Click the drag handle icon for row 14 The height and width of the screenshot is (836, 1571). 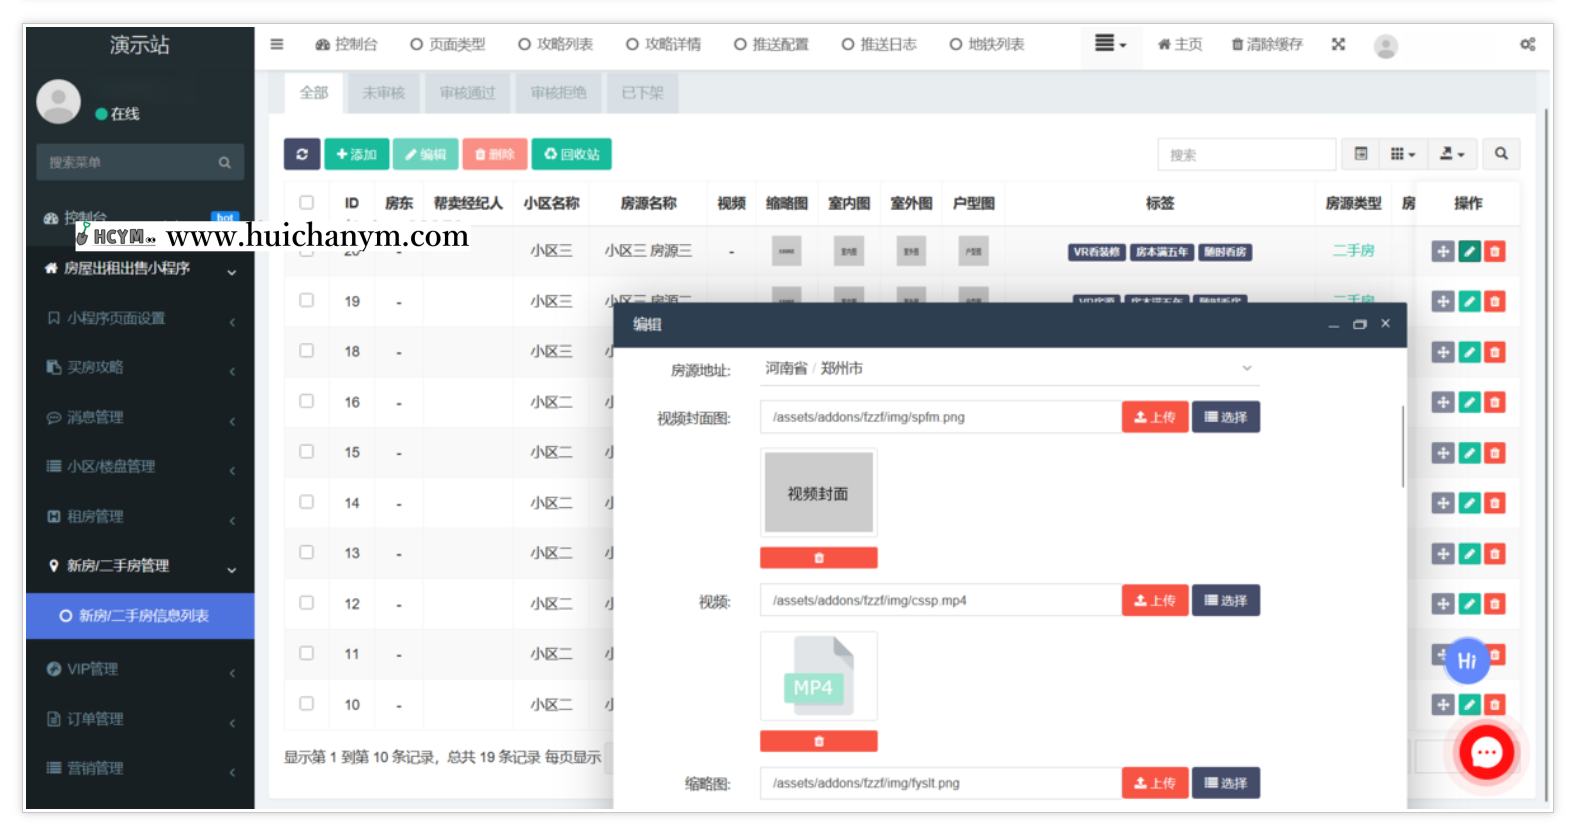pos(1442,503)
